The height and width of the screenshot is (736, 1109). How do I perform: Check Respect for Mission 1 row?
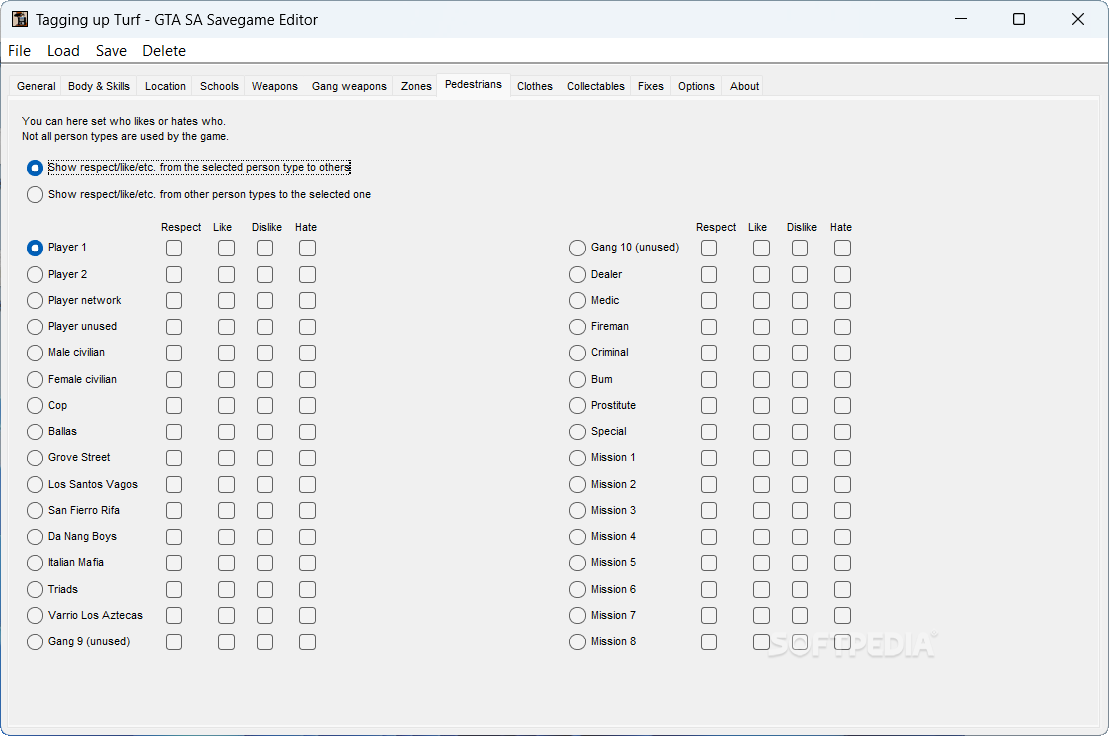(x=709, y=458)
